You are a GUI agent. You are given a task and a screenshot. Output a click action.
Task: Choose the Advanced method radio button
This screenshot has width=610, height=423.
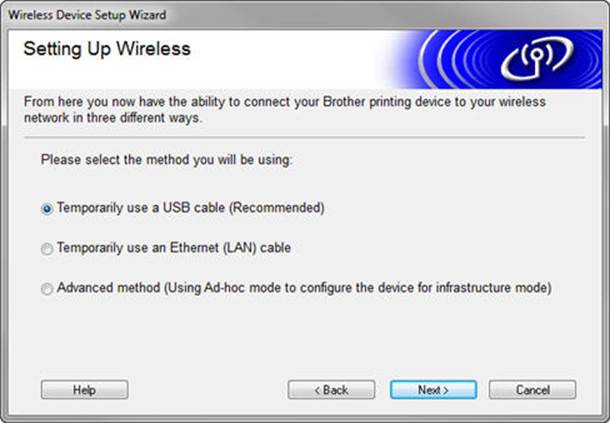(47, 289)
